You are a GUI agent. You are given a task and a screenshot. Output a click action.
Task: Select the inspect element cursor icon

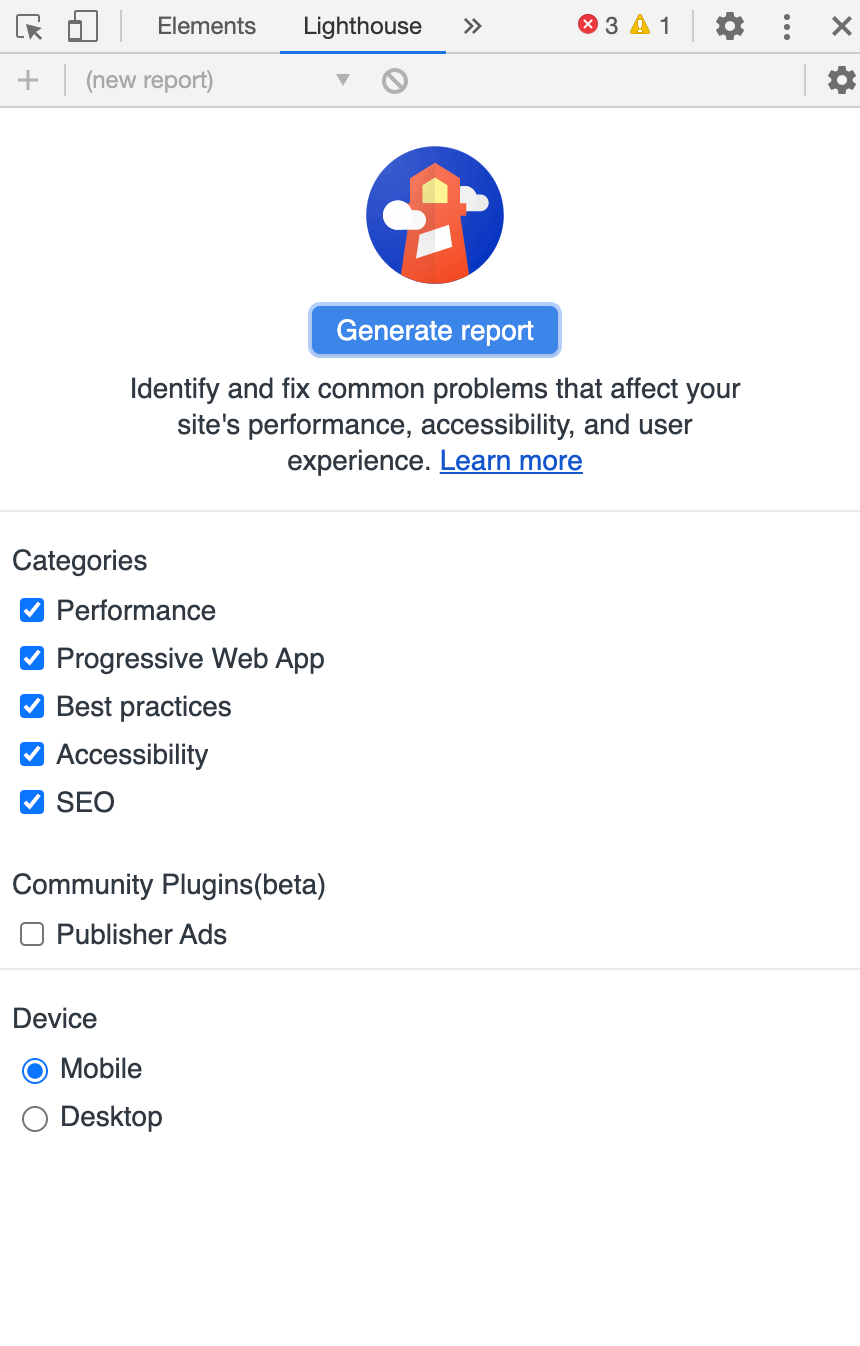point(30,27)
